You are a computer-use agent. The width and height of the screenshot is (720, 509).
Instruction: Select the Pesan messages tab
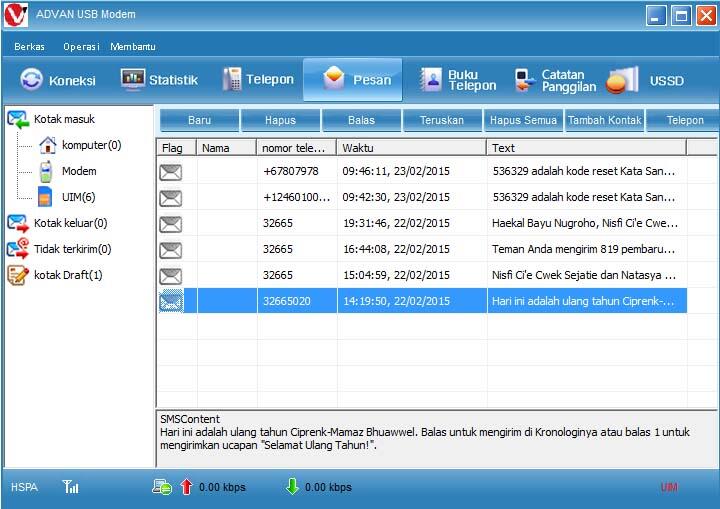353,79
